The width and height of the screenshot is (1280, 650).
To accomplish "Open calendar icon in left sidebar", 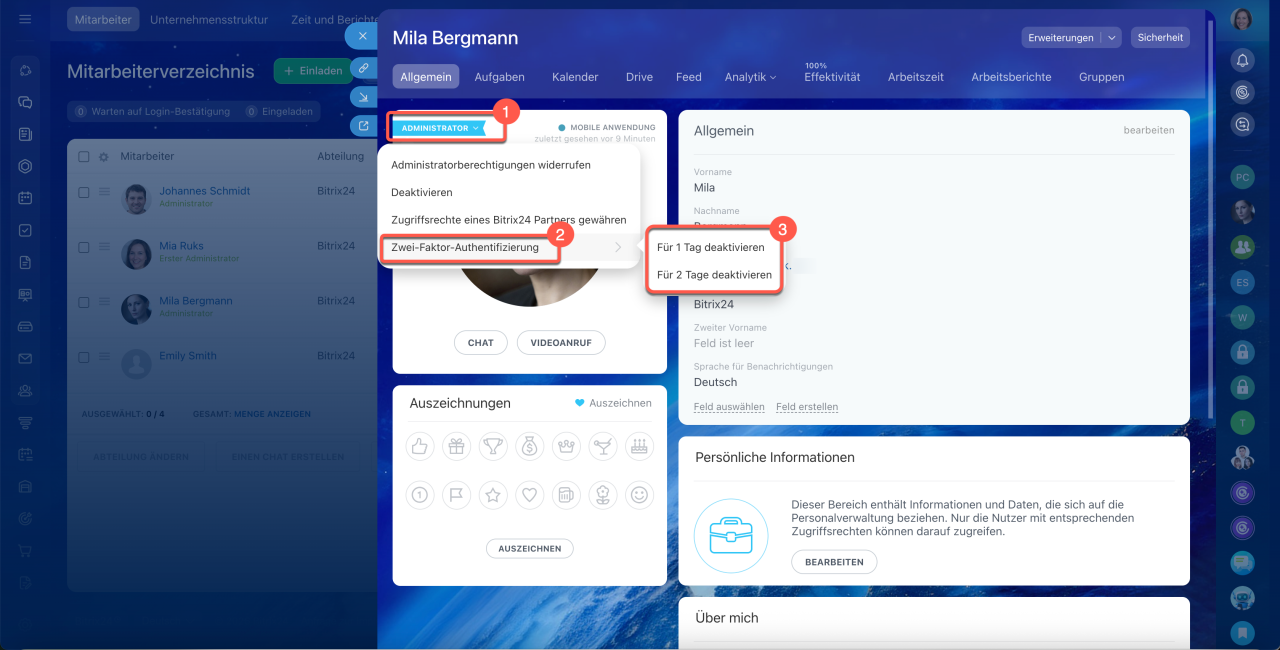I will point(25,198).
